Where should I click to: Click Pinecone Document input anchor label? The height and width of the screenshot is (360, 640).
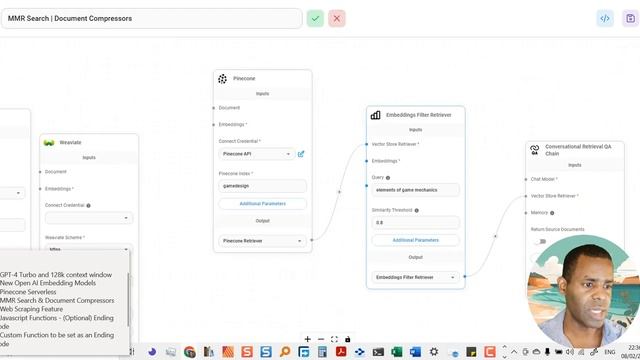[229, 108]
